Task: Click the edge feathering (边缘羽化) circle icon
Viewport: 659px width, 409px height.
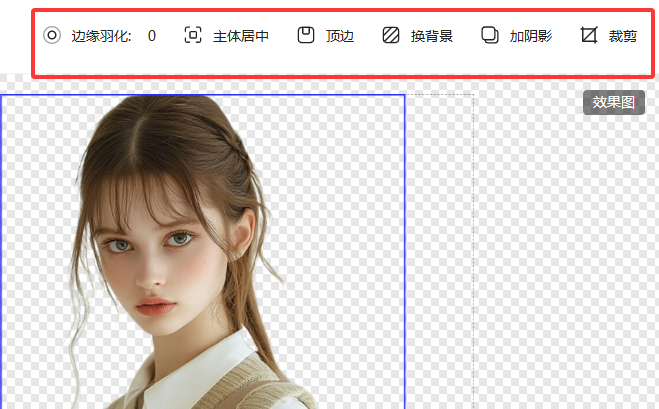Action: pos(52,36)
